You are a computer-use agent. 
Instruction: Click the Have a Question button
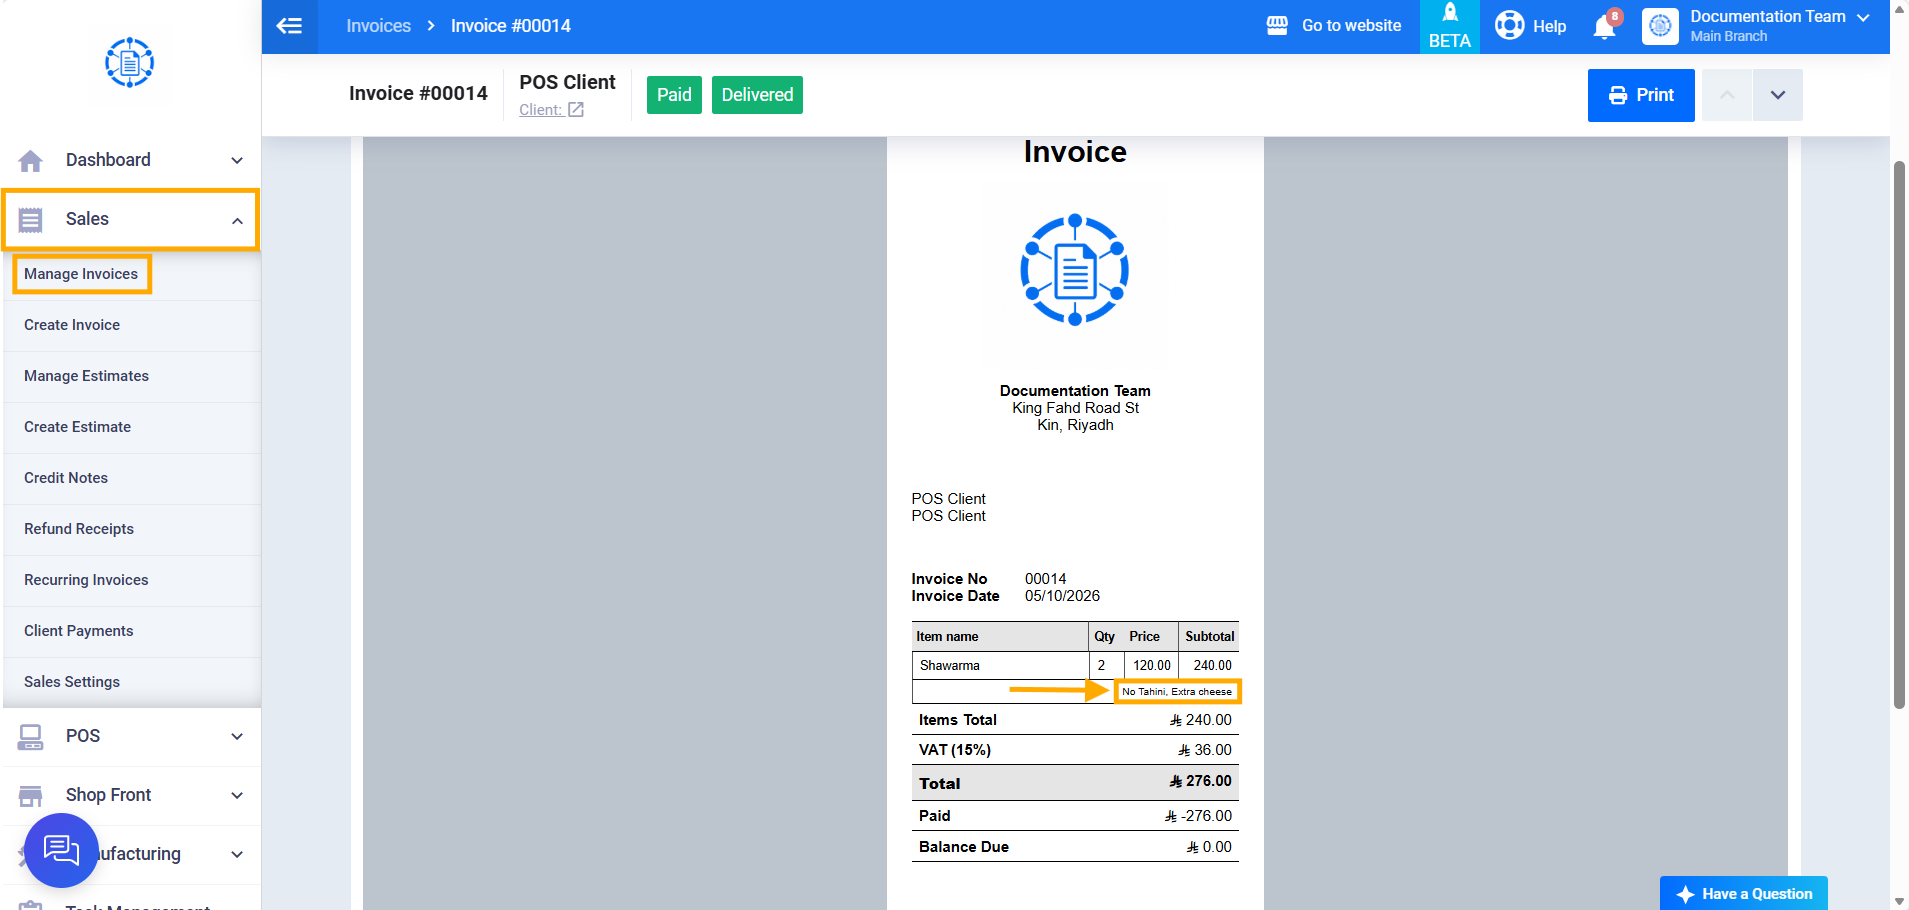(1744, 893)
